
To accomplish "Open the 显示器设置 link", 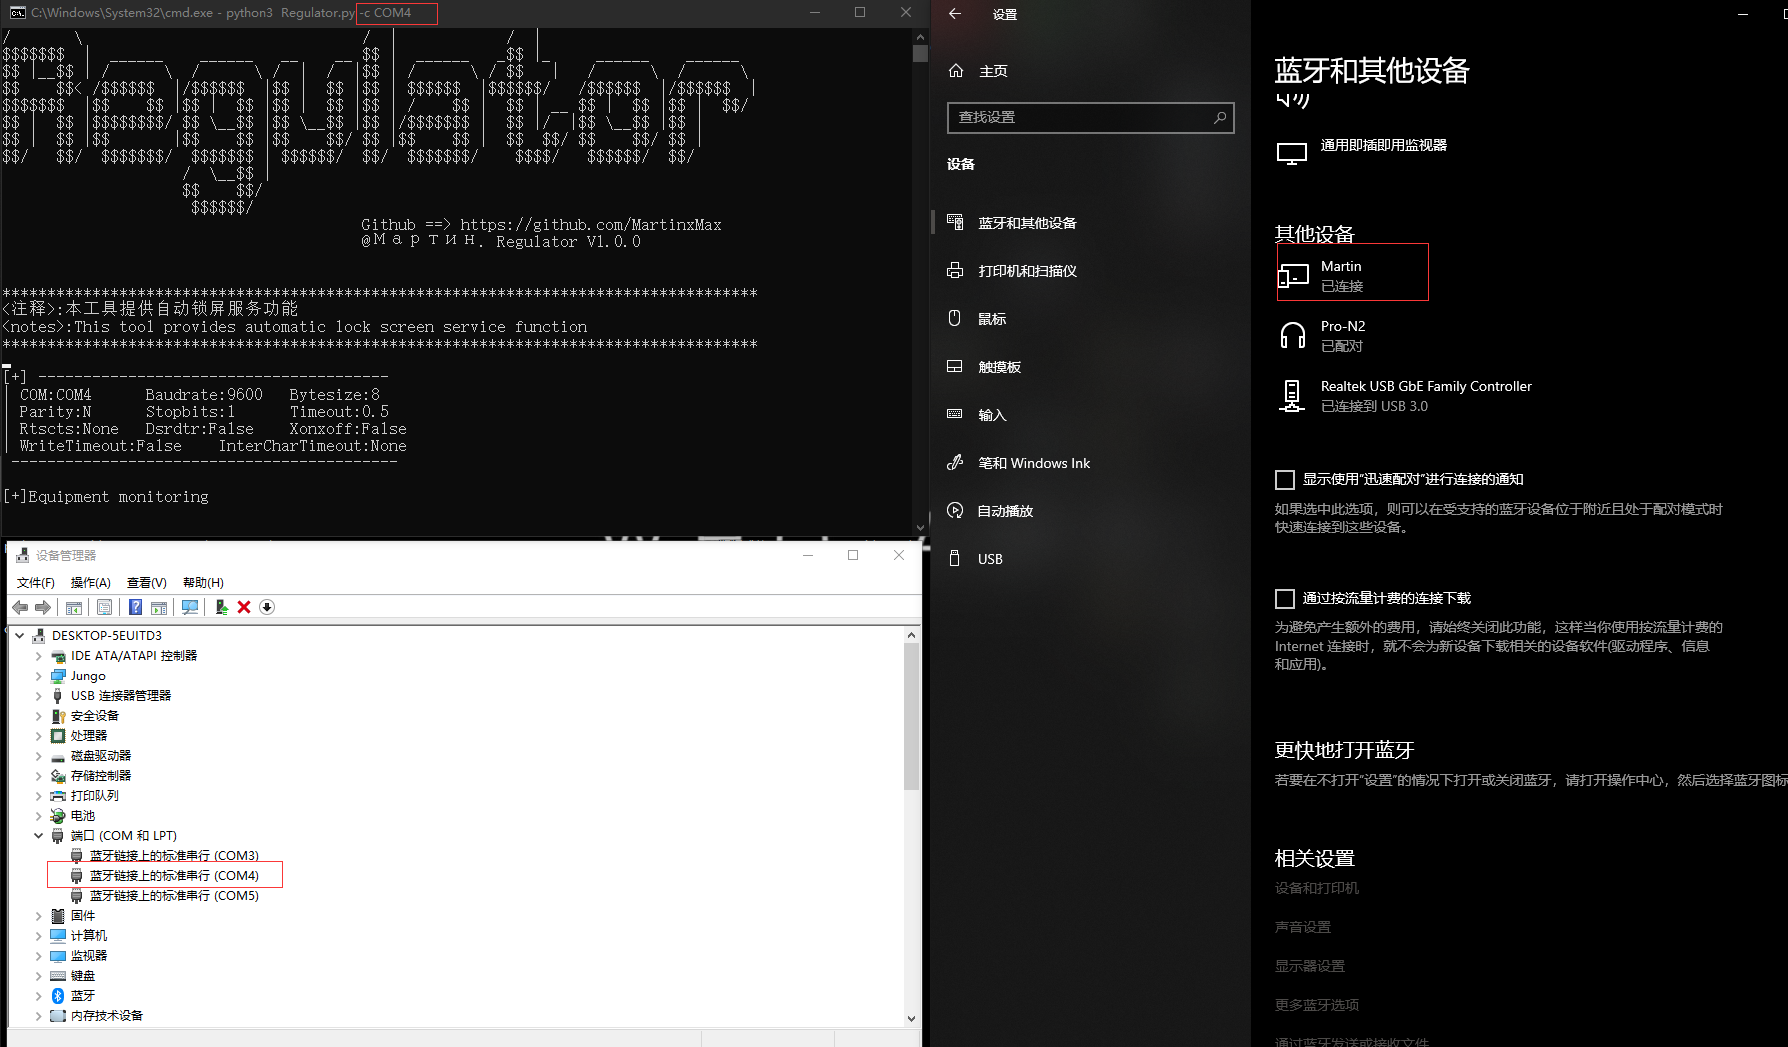I will tap(1309, 966).
